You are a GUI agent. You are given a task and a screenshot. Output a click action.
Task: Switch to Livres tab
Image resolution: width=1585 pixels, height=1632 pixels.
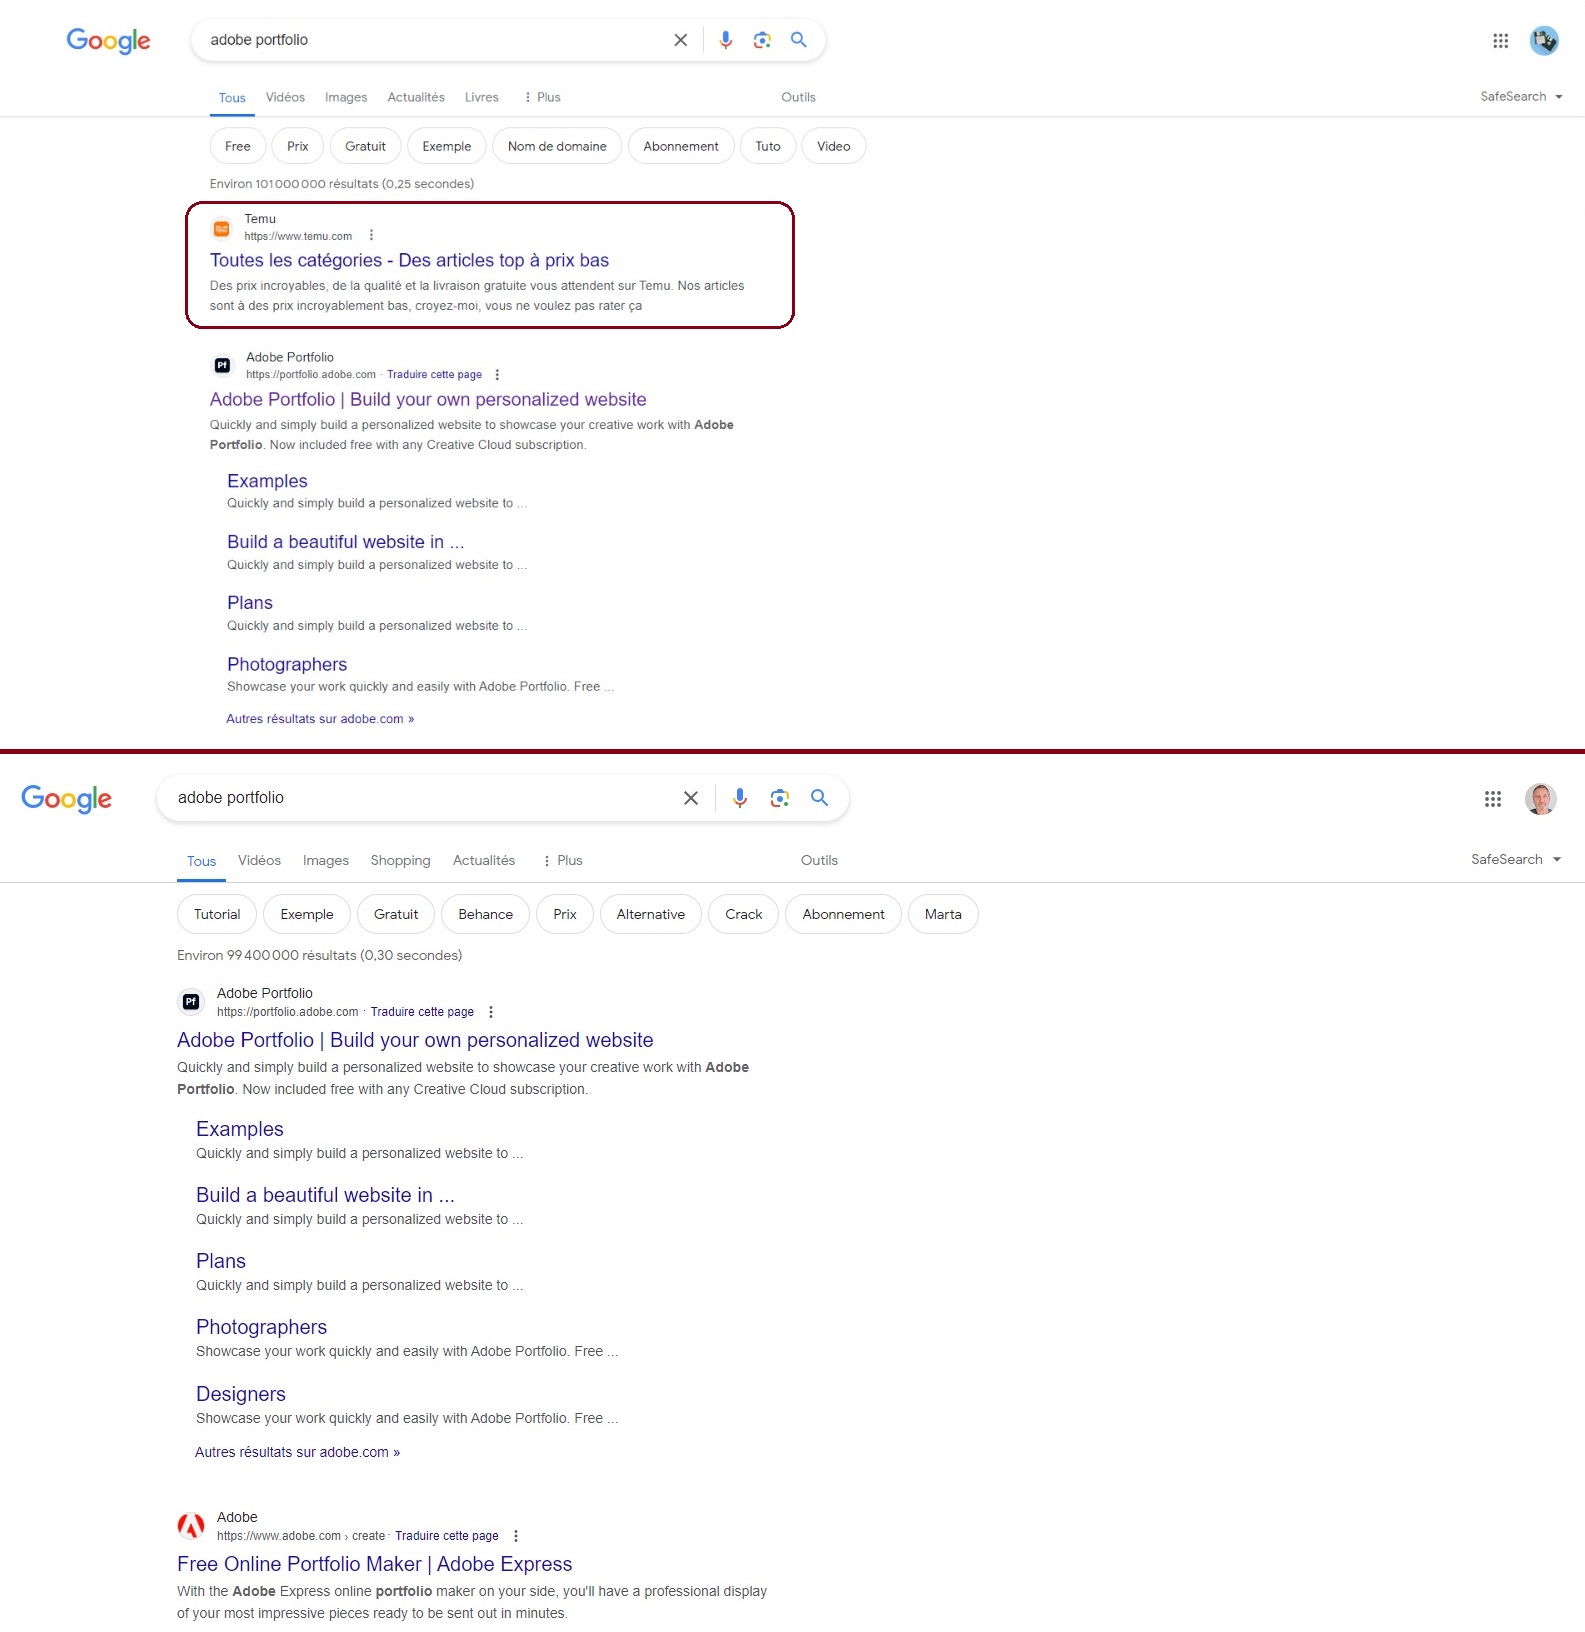[482, 98]
